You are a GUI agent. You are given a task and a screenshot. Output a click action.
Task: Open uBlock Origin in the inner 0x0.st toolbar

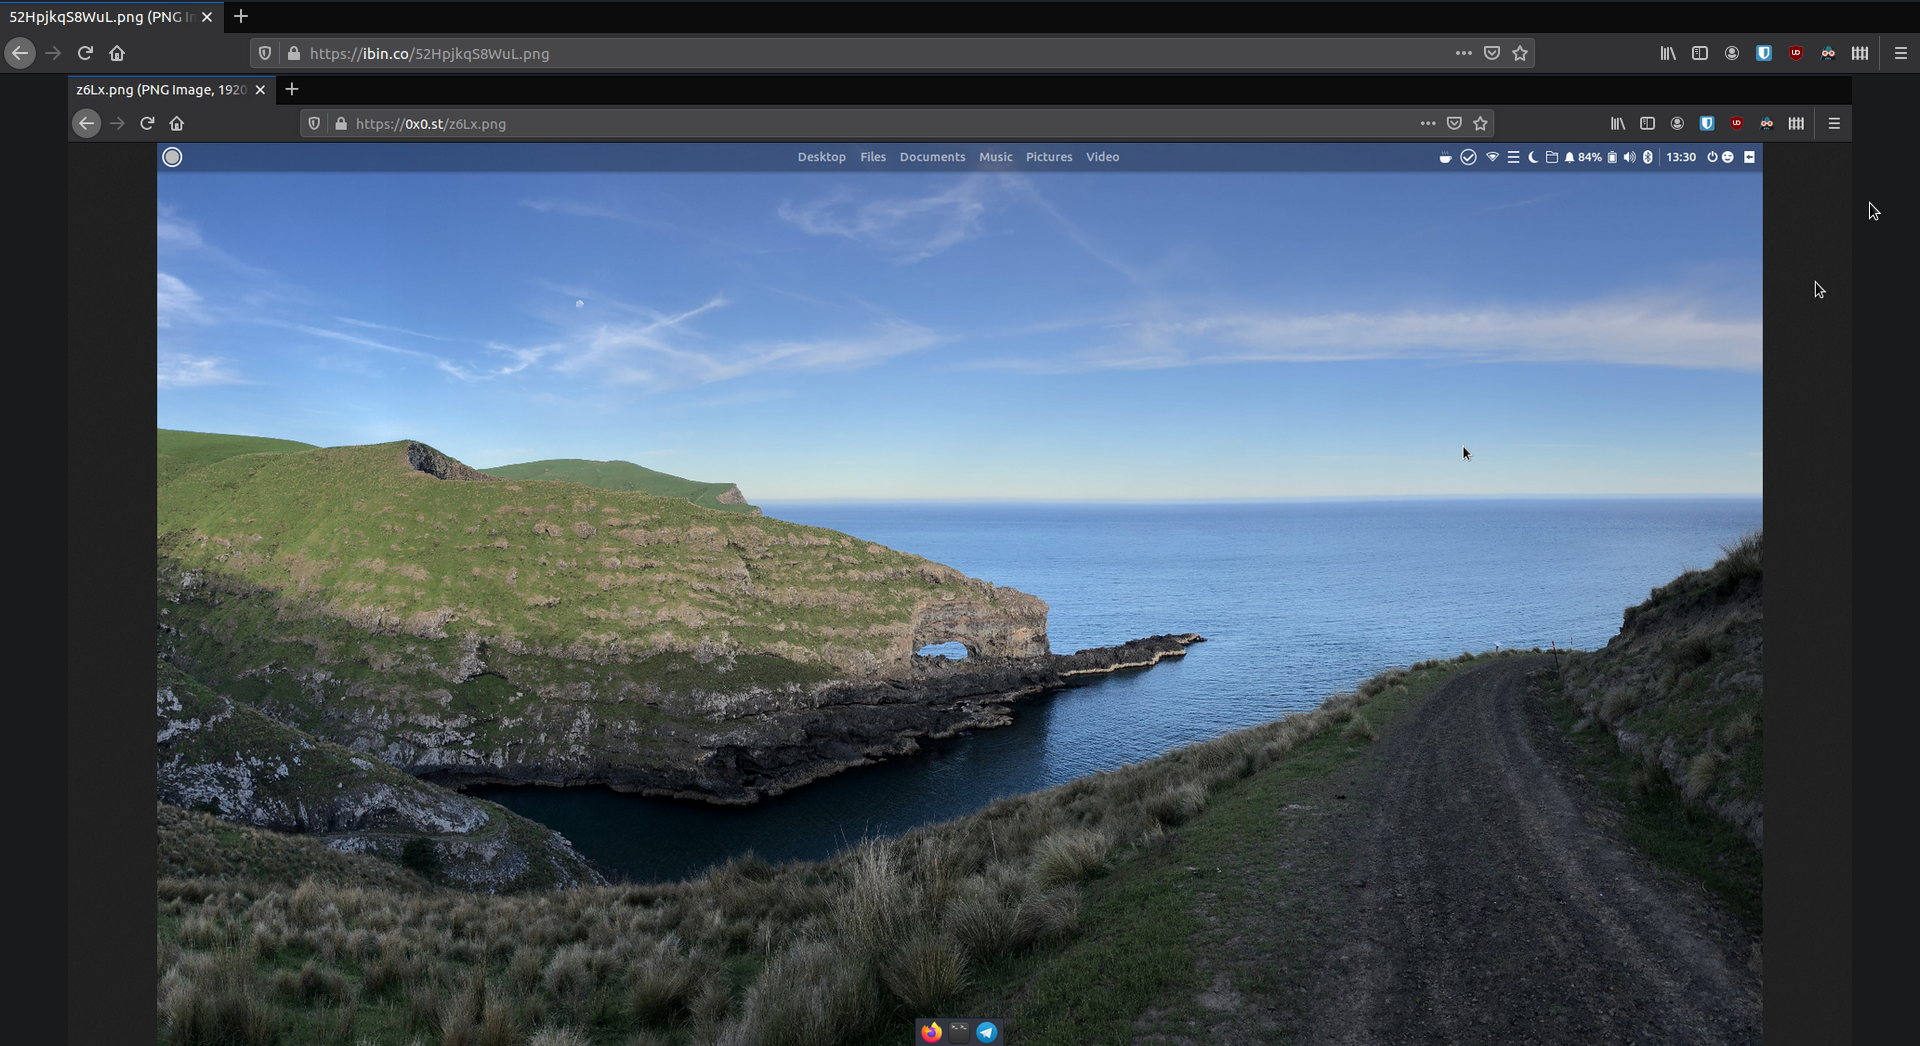(x=1737, y=123)
